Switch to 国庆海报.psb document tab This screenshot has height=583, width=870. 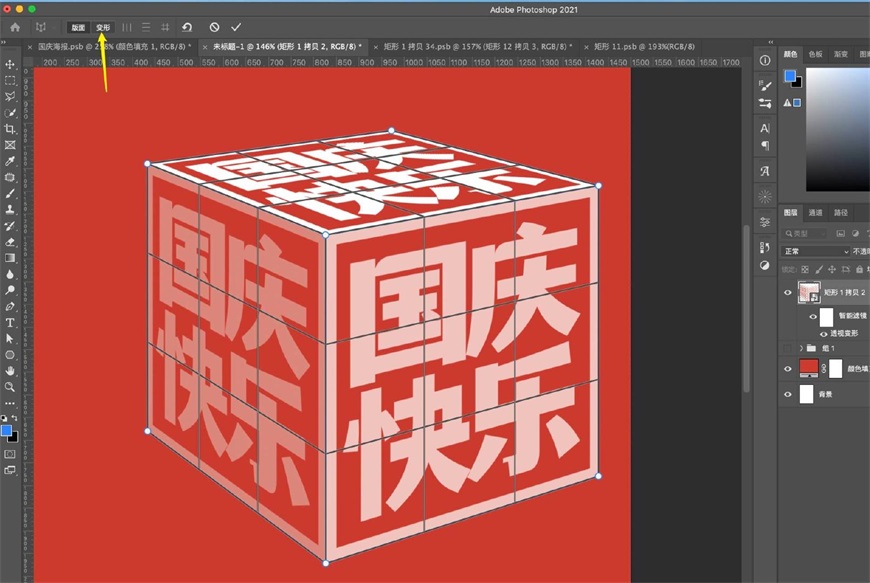[x=115, y=47]
